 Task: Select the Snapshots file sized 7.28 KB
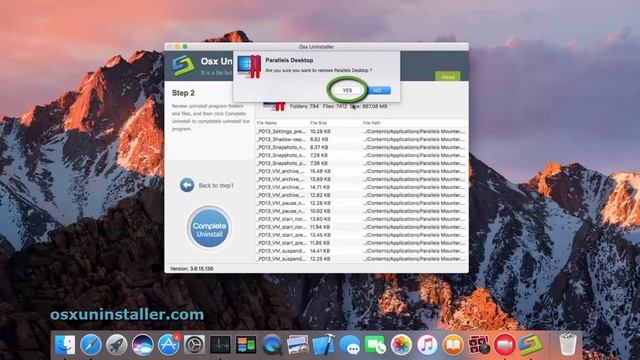click(362, 155)
